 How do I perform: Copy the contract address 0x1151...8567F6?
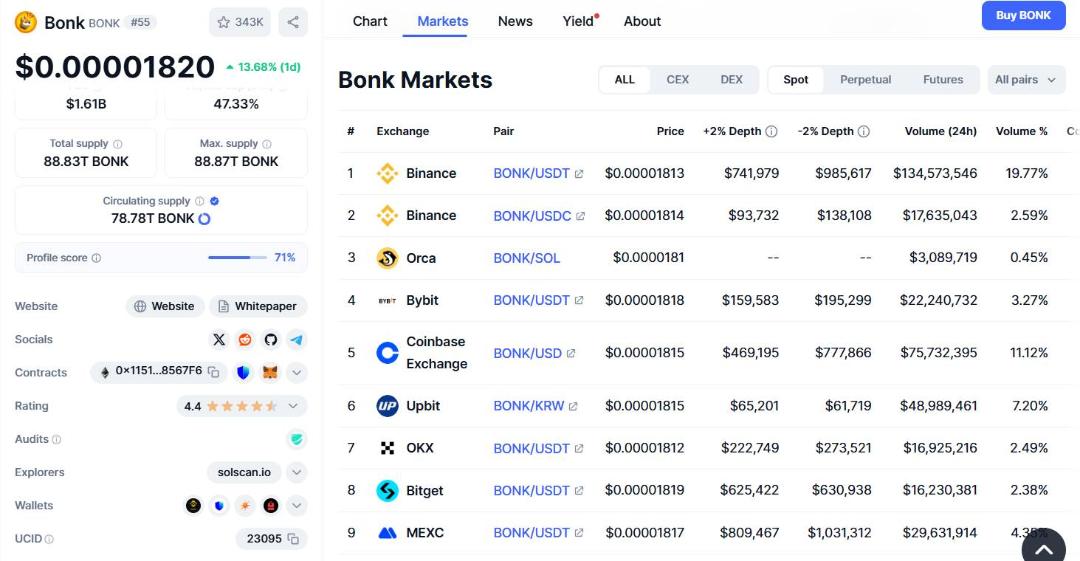tap(214, 372)
